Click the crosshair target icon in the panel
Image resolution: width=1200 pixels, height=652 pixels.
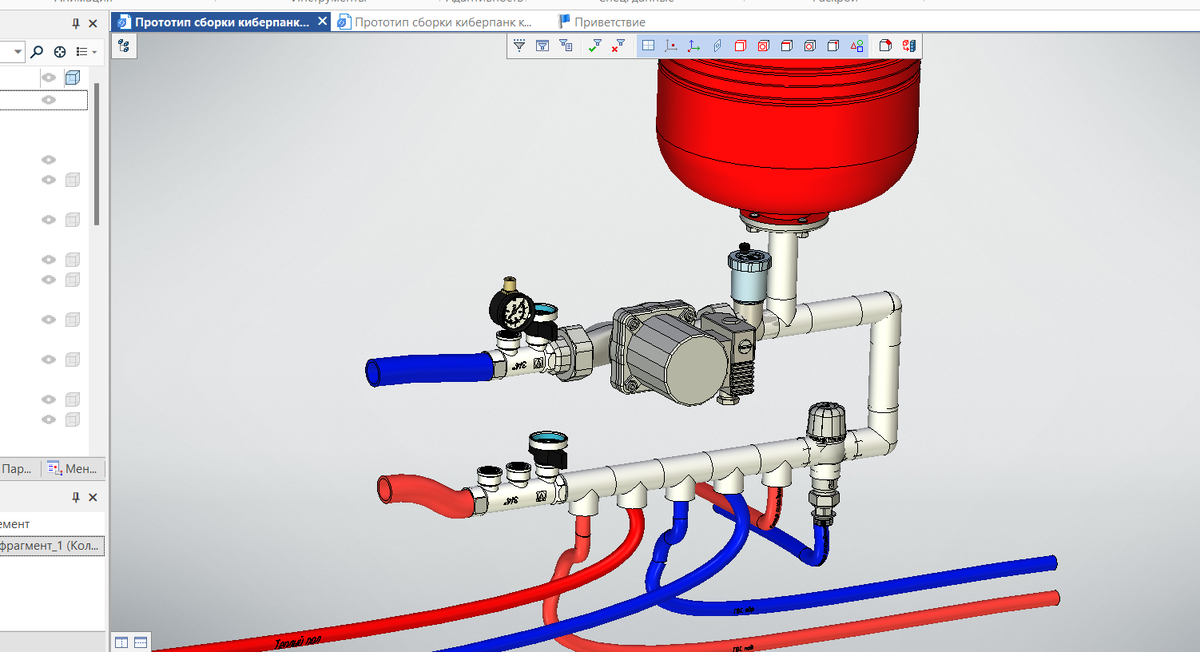(60, 51)
